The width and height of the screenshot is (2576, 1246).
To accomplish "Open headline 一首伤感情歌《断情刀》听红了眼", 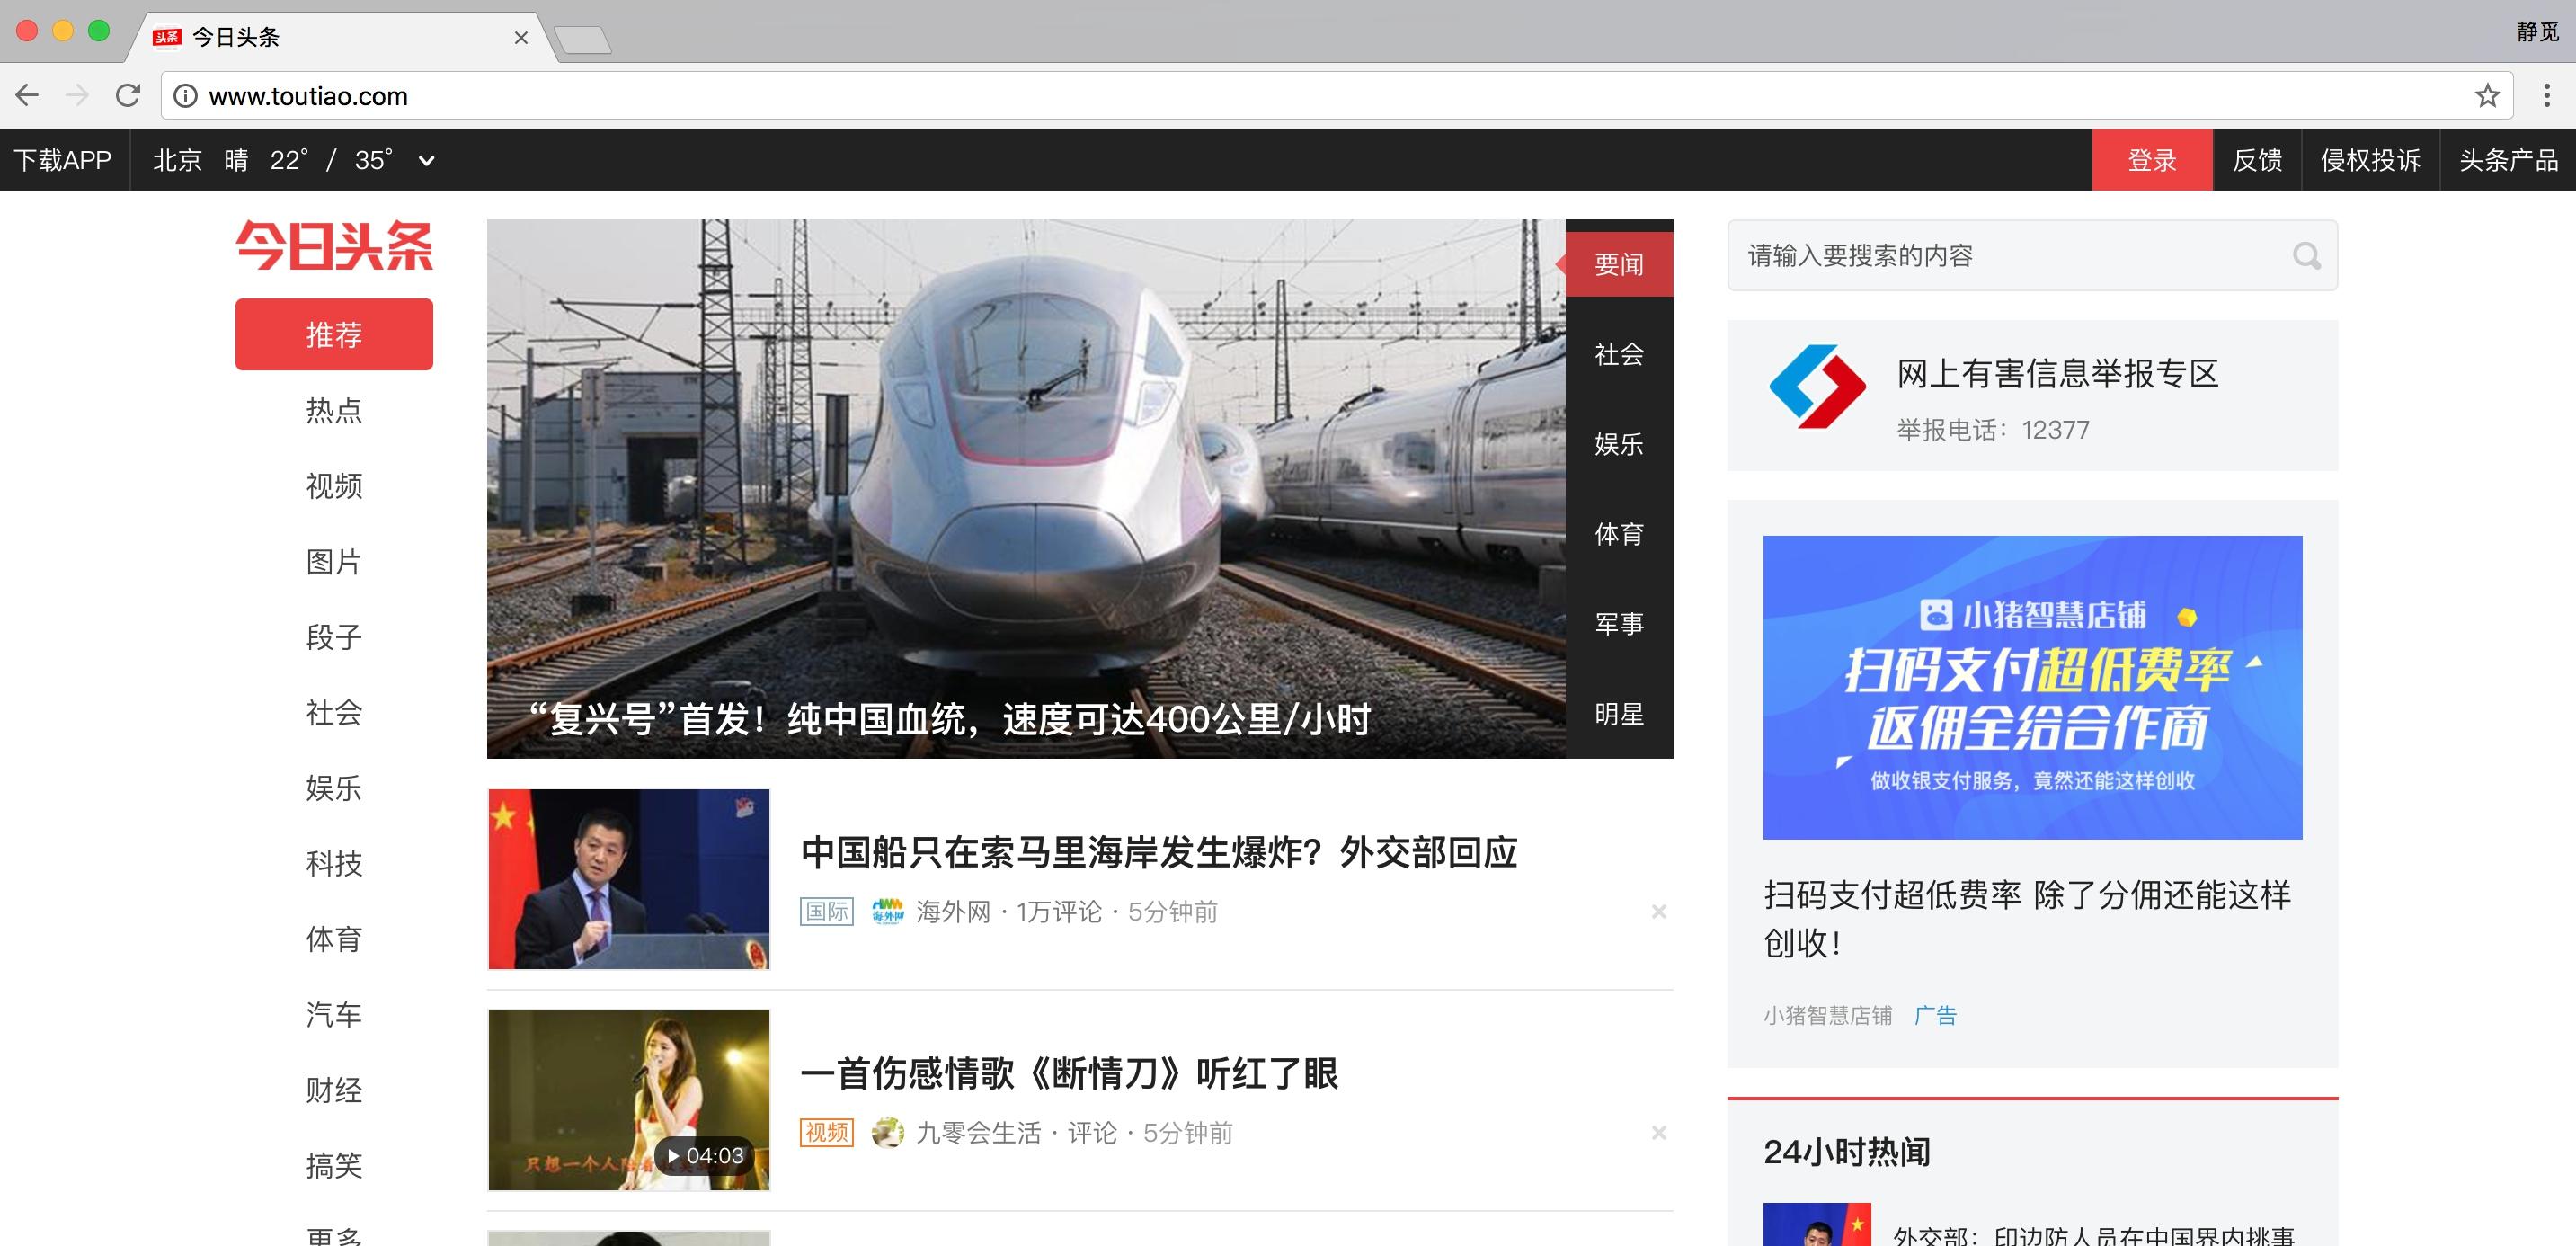I will (x=1069, y=1073).
